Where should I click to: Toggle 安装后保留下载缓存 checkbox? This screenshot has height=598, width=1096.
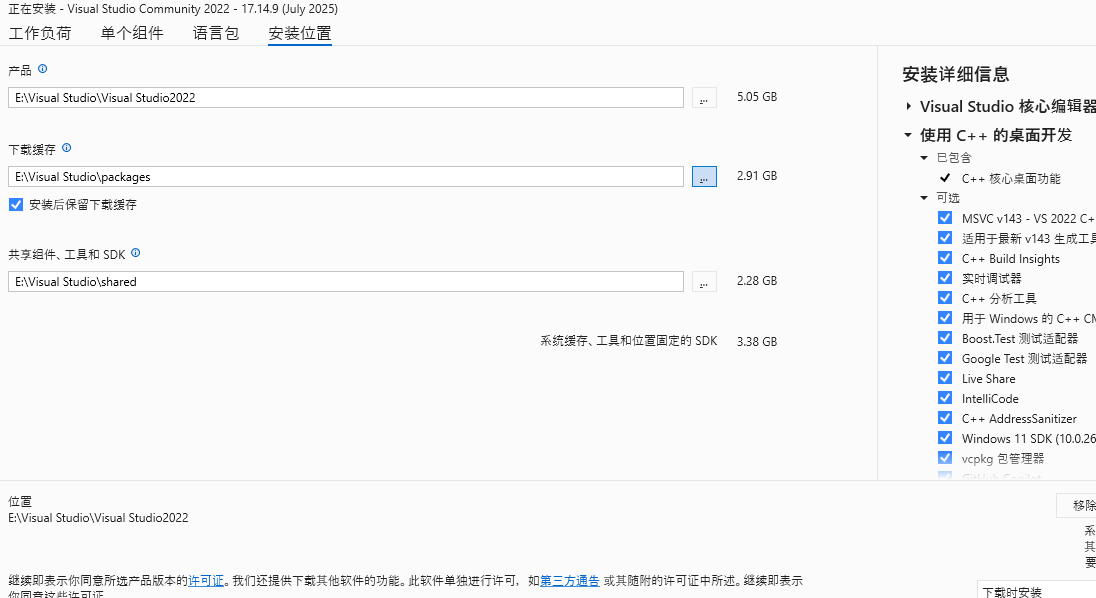click(15, 205)
